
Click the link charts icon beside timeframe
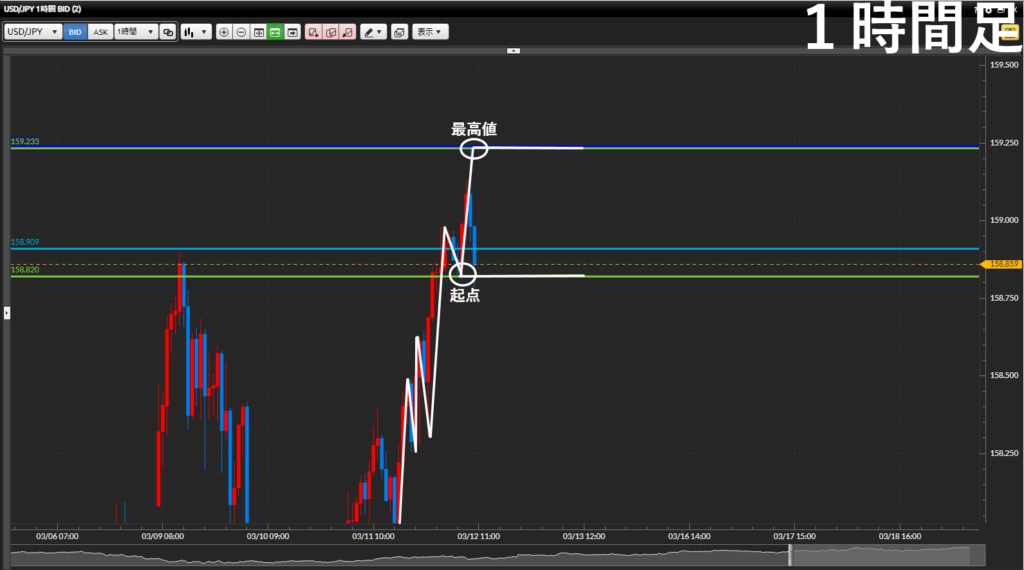(168, 32)
